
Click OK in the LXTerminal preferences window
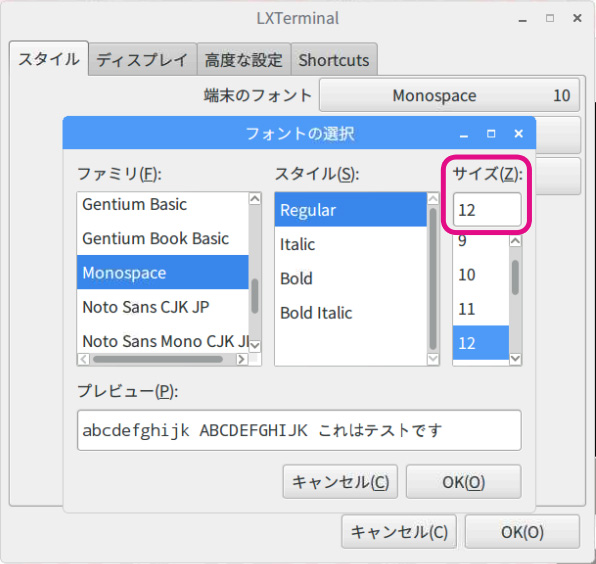pos(522,532)
